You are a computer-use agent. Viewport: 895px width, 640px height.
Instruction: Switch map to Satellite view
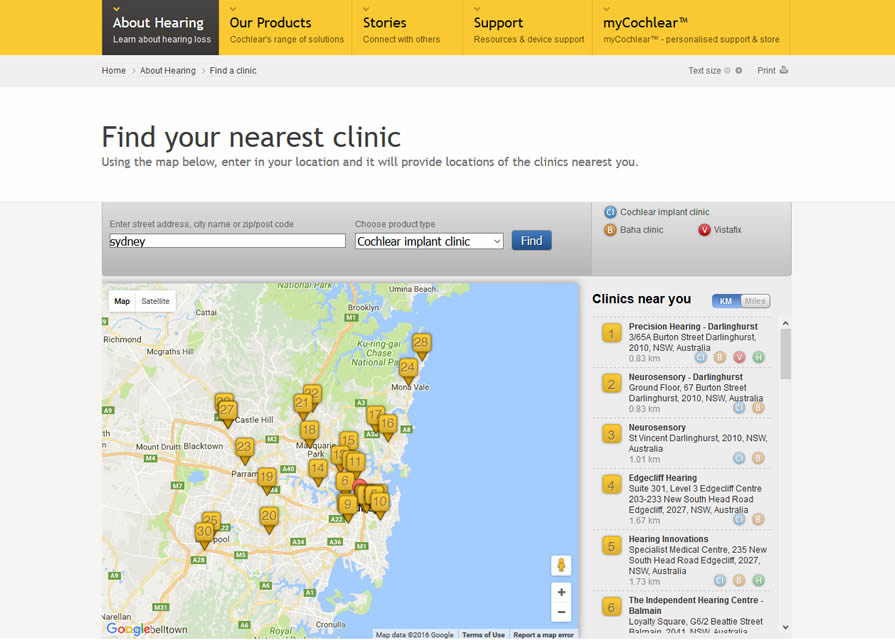(x=155, y=301)
